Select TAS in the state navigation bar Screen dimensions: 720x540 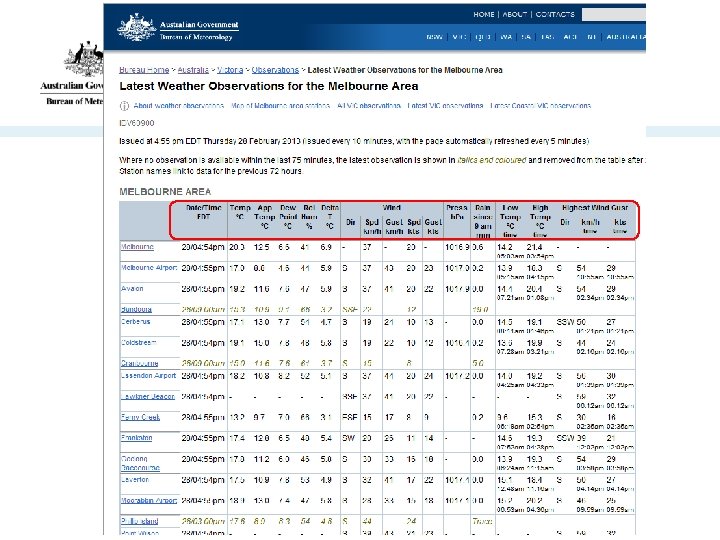[x=547, y=37]
